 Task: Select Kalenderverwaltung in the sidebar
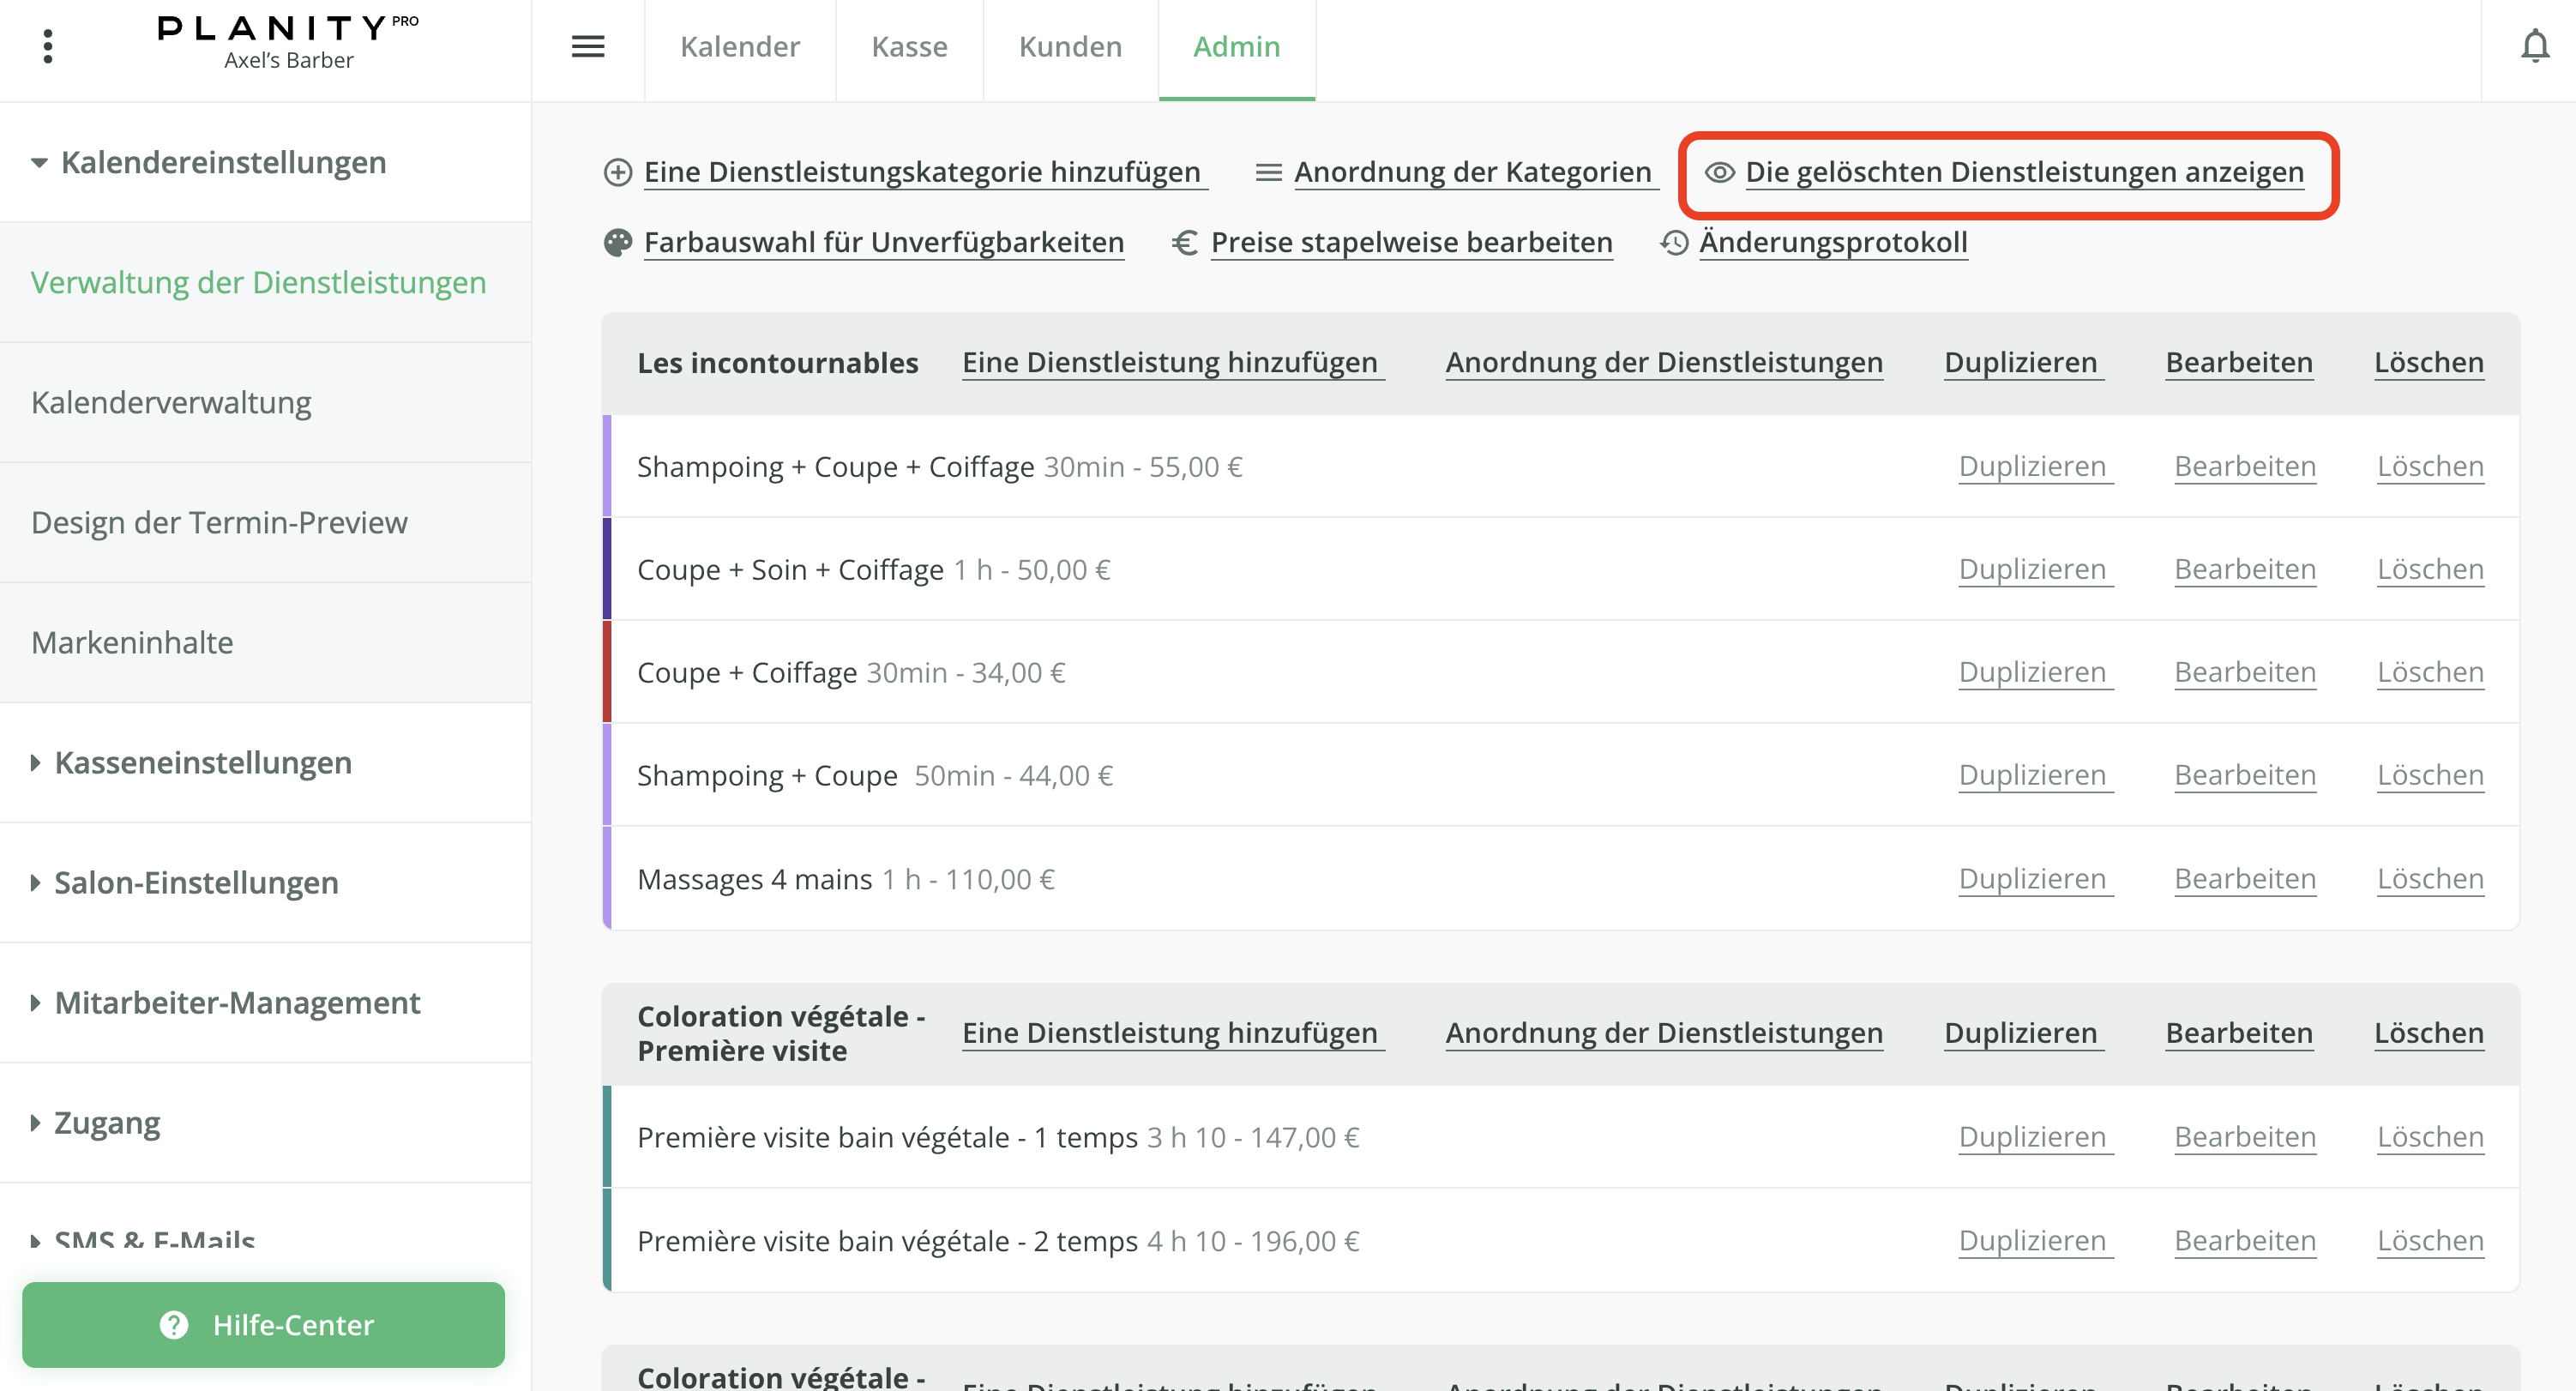[171, 402]
